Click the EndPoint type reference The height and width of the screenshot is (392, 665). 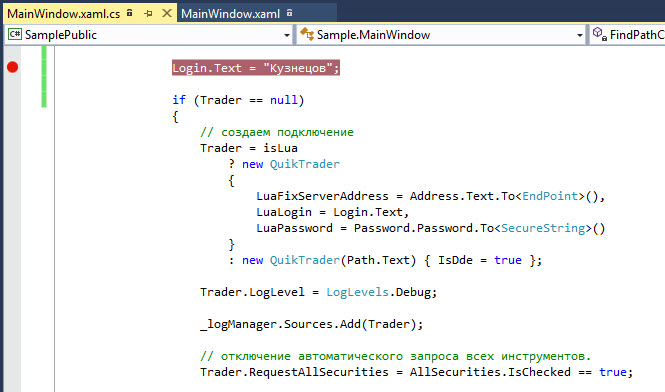coord(550,196)
